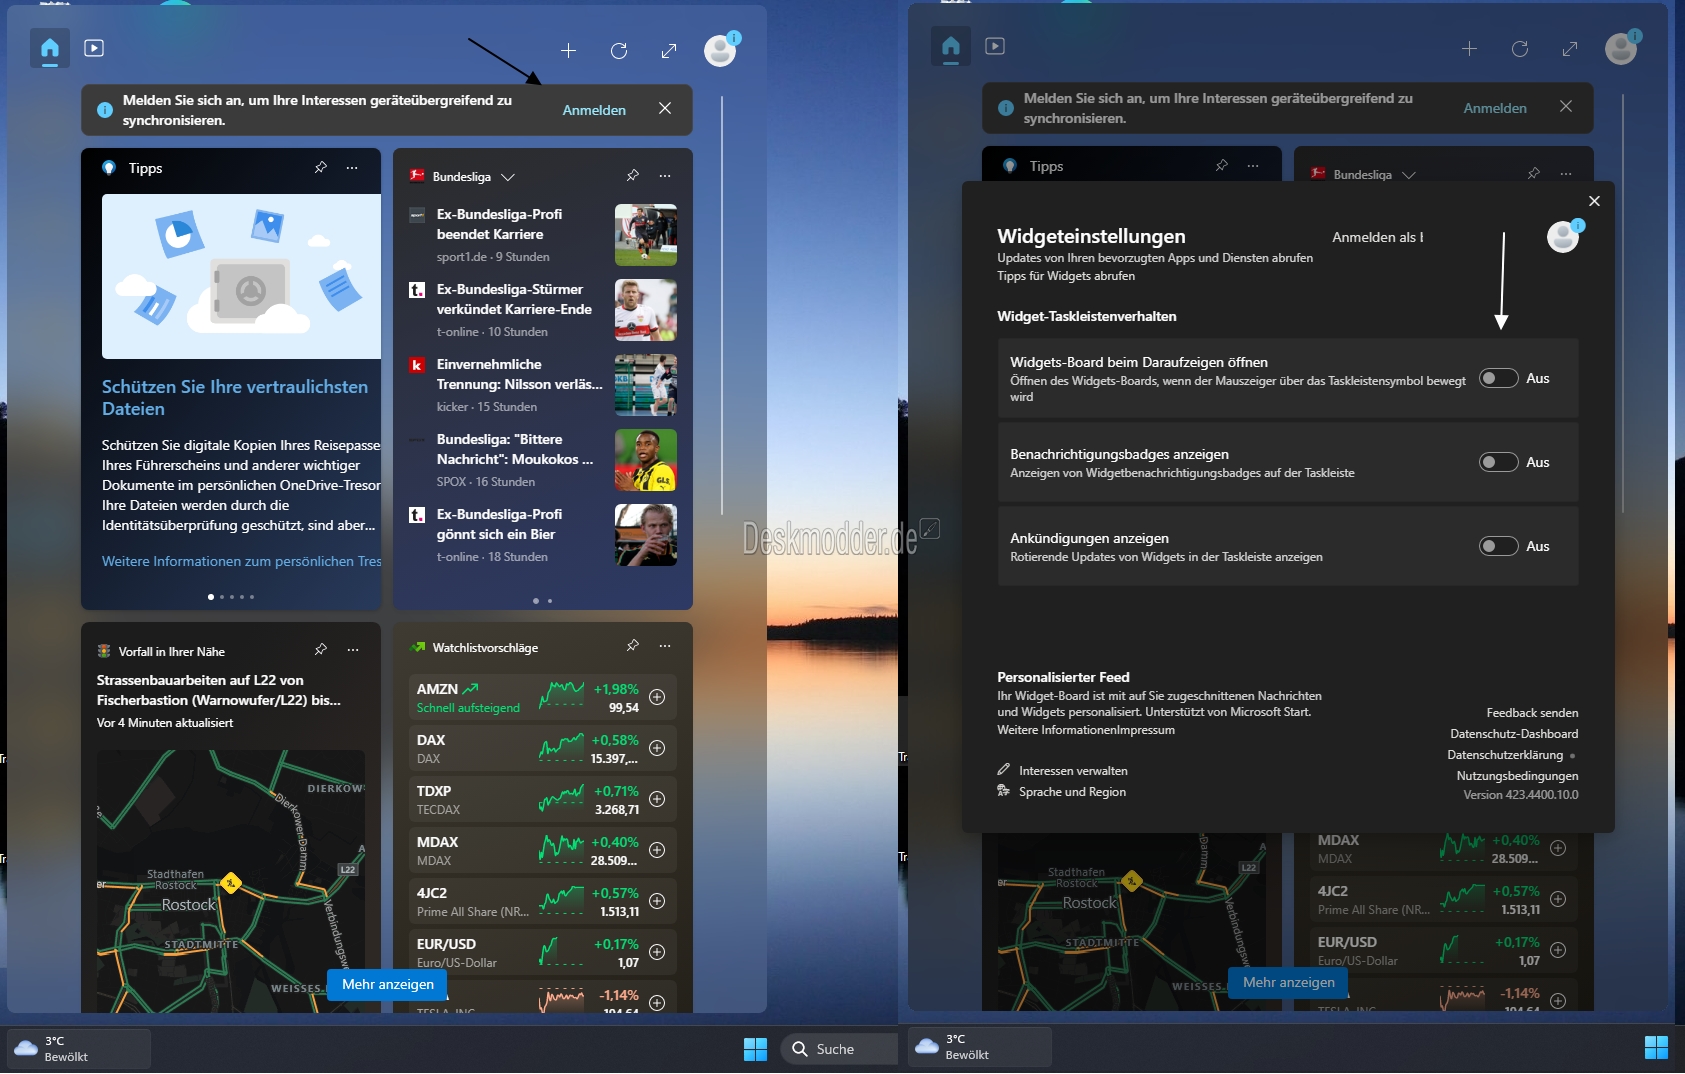The width and height of the screenshot is (1685, 1074).
Task: Click the Mehr anzeigen button
Action: pyautogui.click(x=388, y=984)
